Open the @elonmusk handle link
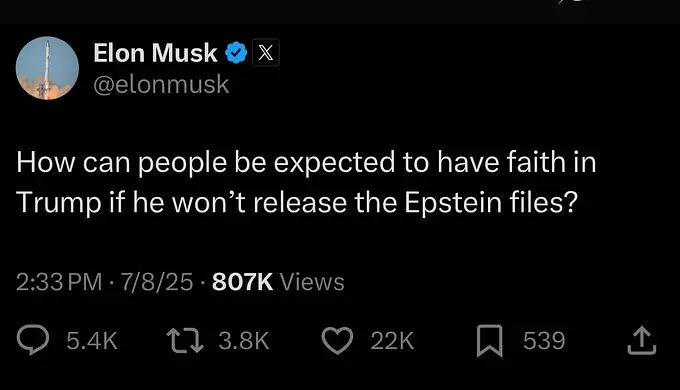Viewport: 680px width, 390px height. [x=161, y=84]
